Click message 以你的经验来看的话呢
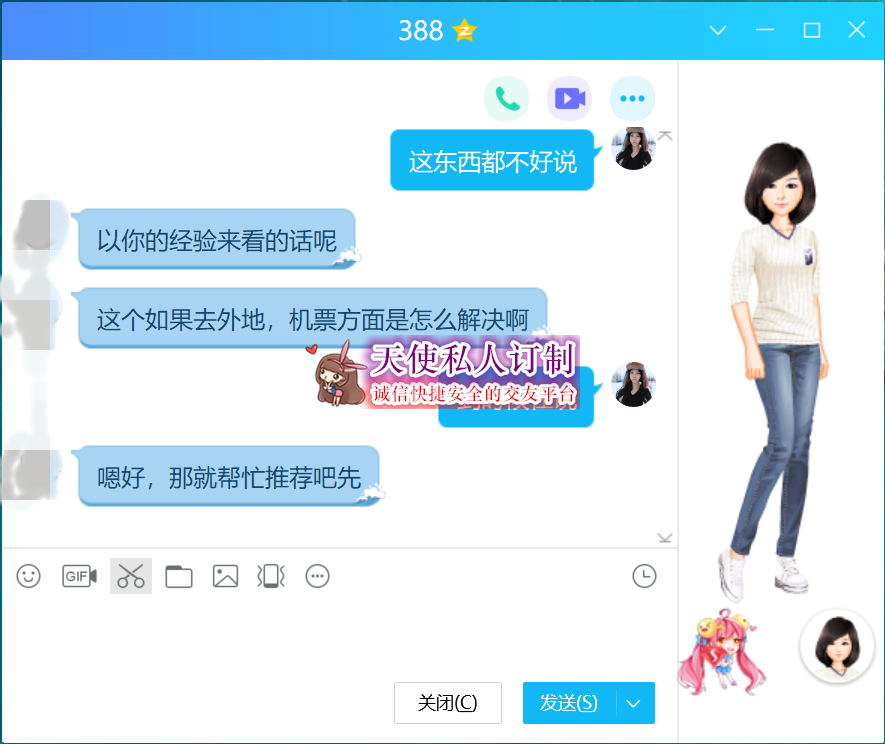 [217, 240]
